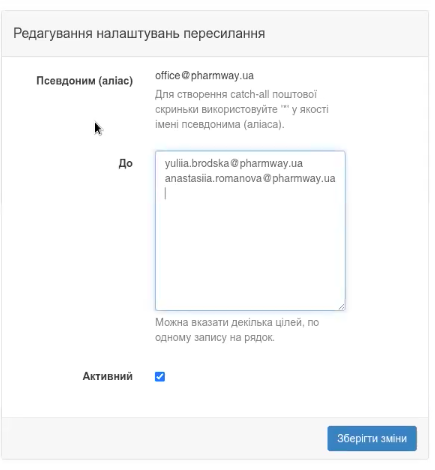Viewport: 435px width, 470px height.
Task: Click the quoted asterisk in the alias hint
Action: [x=284, y=109]
